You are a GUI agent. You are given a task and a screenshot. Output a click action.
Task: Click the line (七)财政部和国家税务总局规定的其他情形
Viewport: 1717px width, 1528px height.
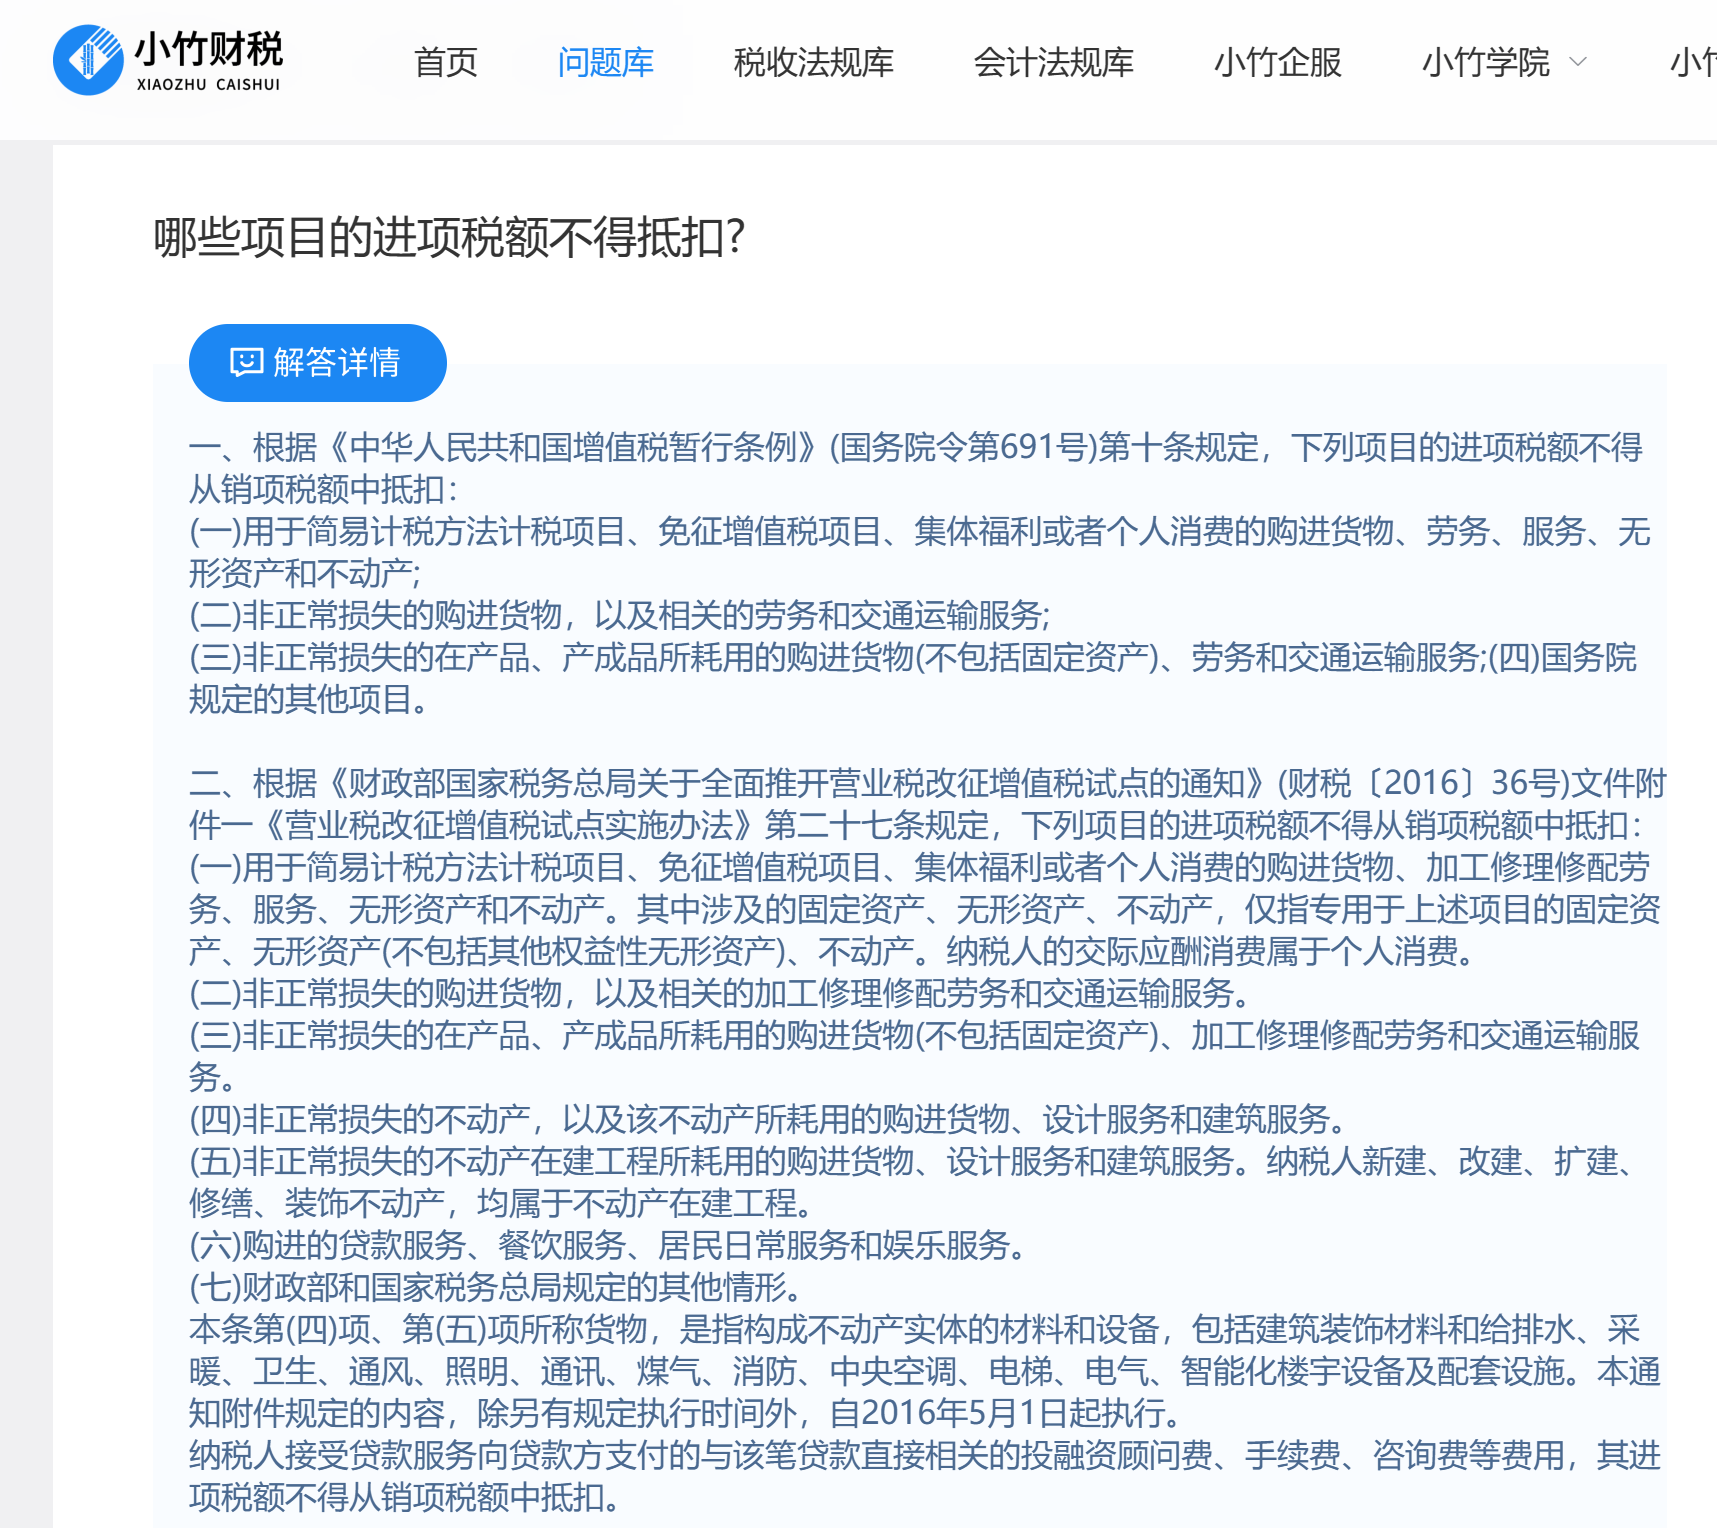[x=495, y=1287]
